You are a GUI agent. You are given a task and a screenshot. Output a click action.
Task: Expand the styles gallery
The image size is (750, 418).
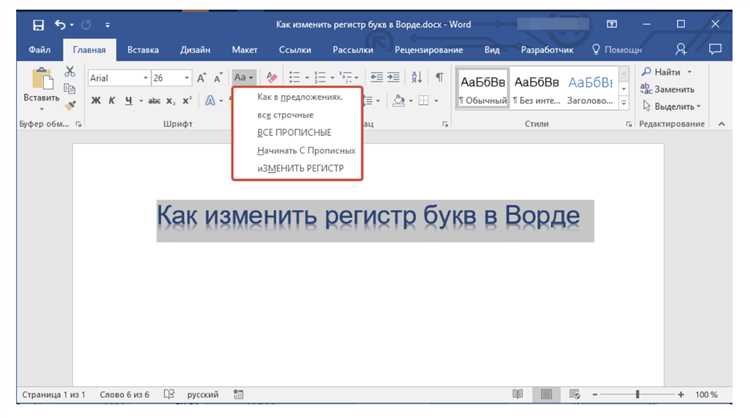[x=624, y=103]
